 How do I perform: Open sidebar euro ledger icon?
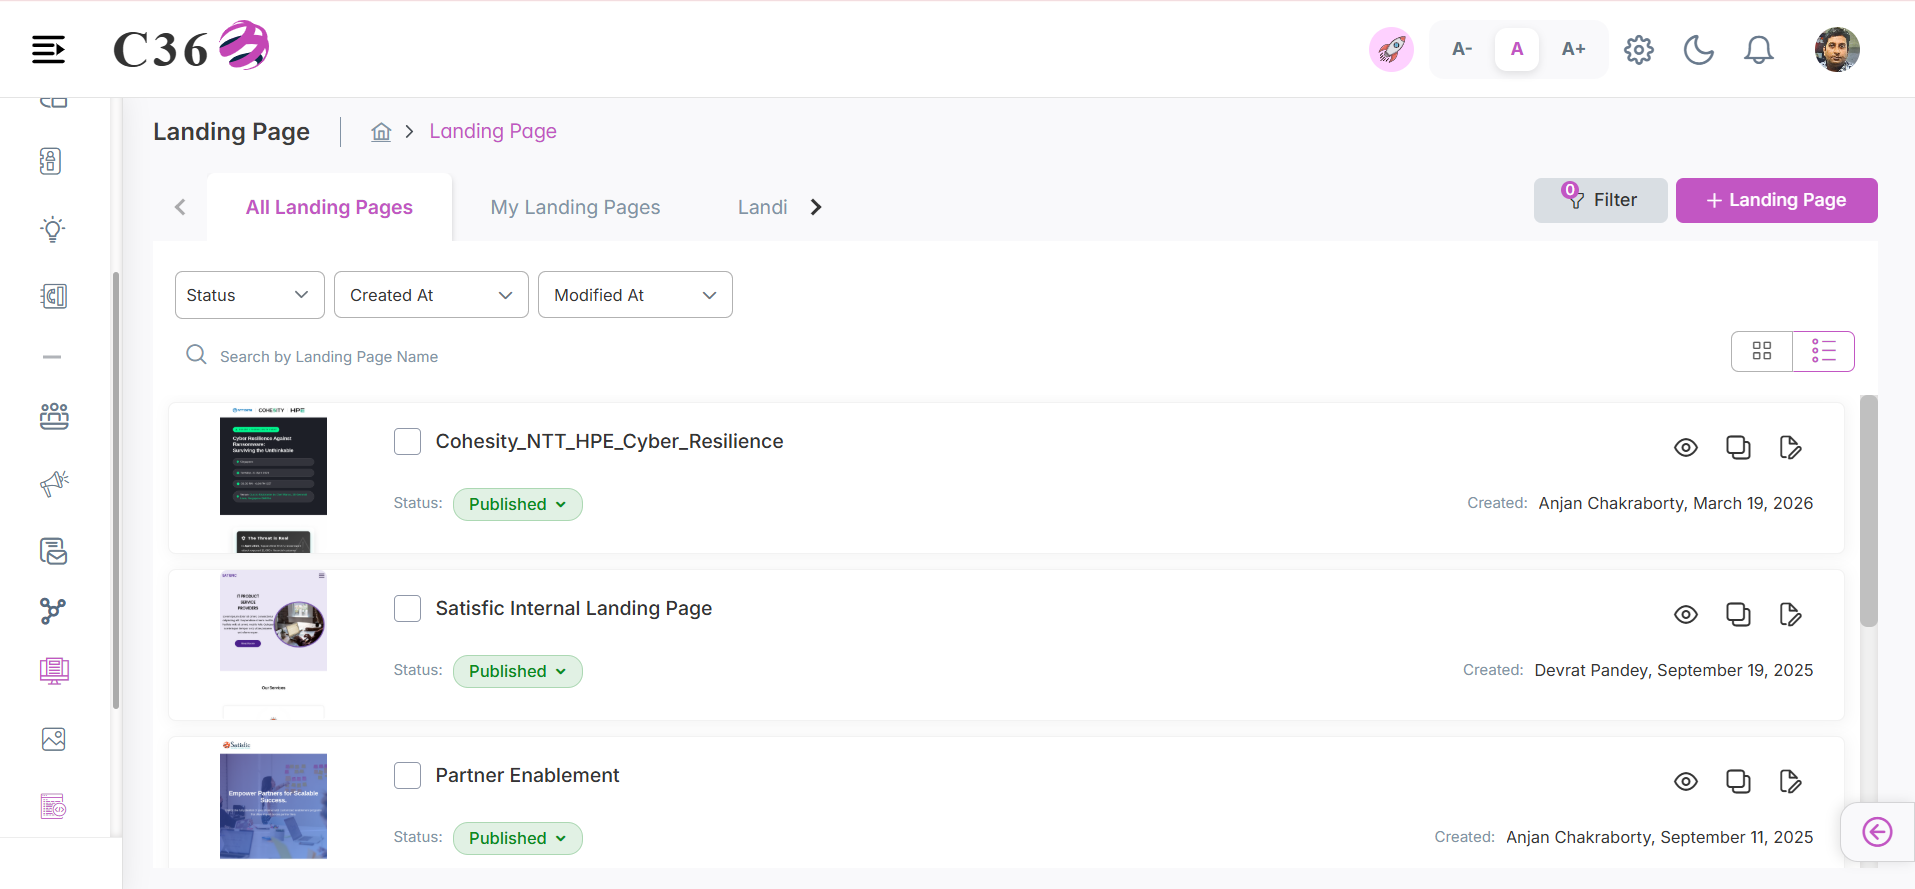click(x=53, y=296)
